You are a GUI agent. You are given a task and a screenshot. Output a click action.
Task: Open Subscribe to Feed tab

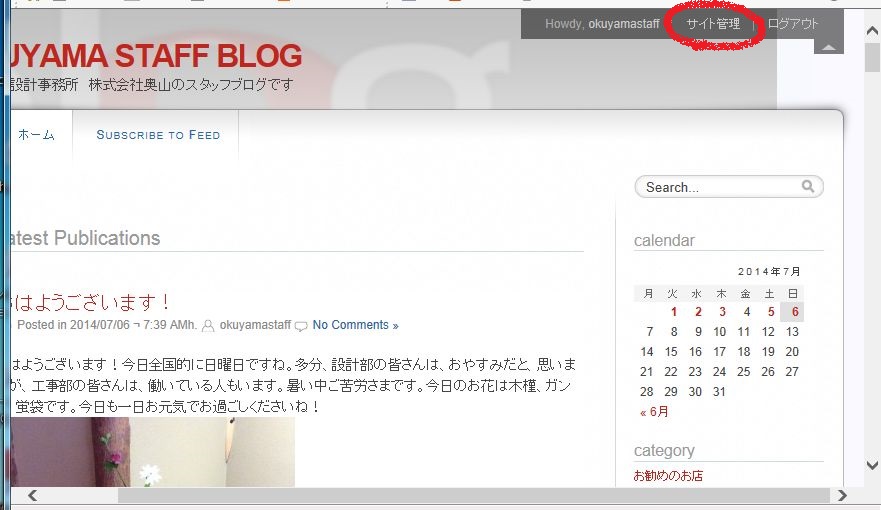point(158,135)
